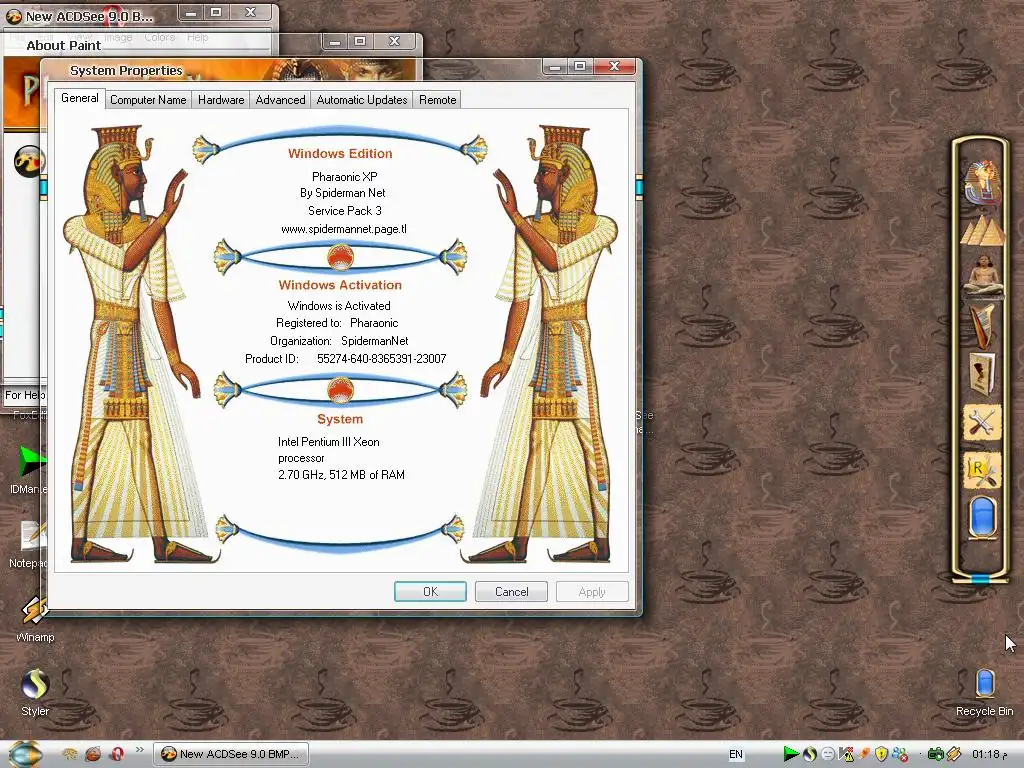Switch to the Remote tab
1024x768 pixels.
click(x=438, y=100)
